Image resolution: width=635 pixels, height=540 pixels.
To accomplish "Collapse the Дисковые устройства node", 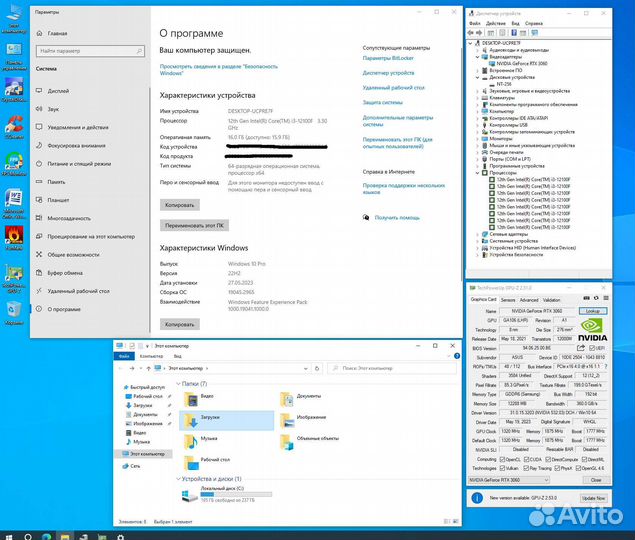I will (477, 77).
